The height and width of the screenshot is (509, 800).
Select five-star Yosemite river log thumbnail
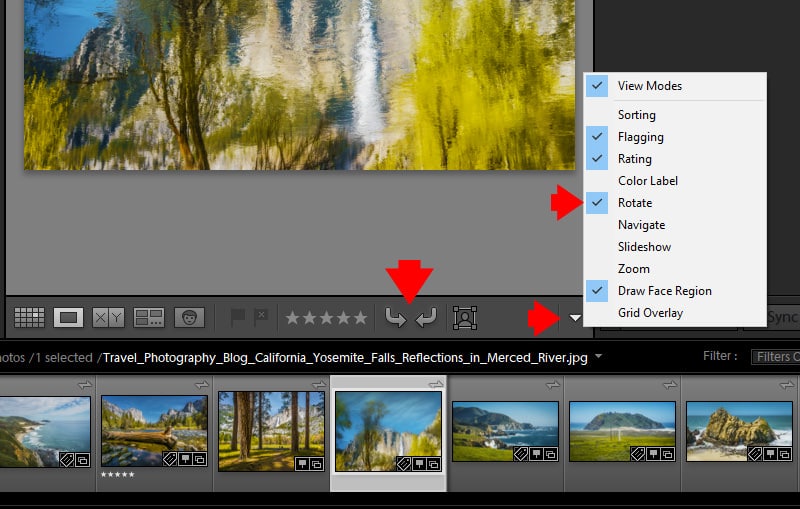[154, 431]
